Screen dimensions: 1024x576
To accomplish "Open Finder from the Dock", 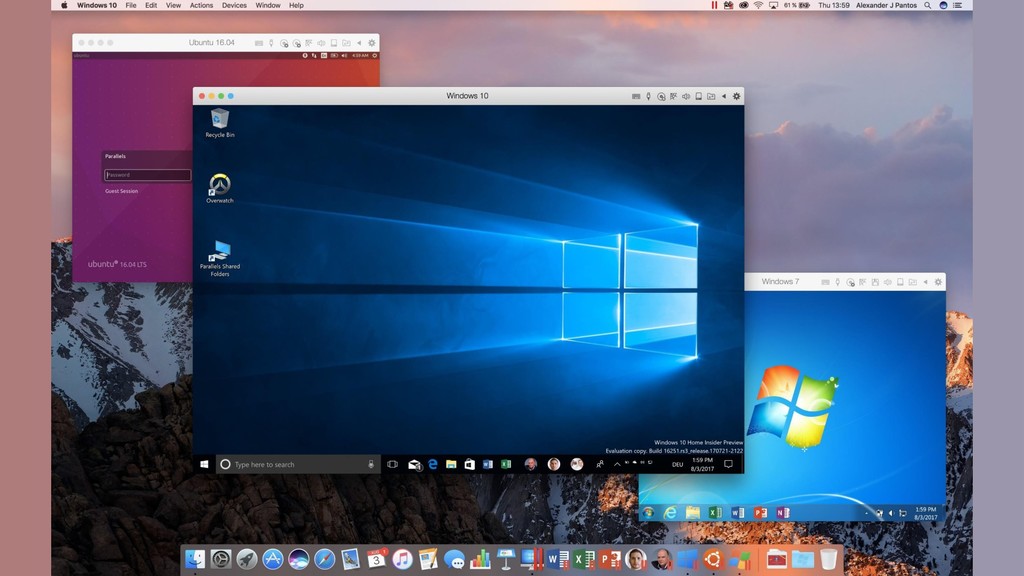I will pos(195,559).
